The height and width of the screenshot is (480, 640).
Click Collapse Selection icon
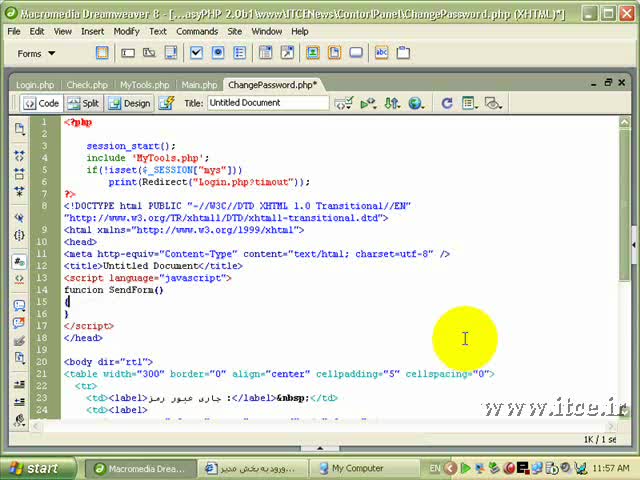click(19, 173)
